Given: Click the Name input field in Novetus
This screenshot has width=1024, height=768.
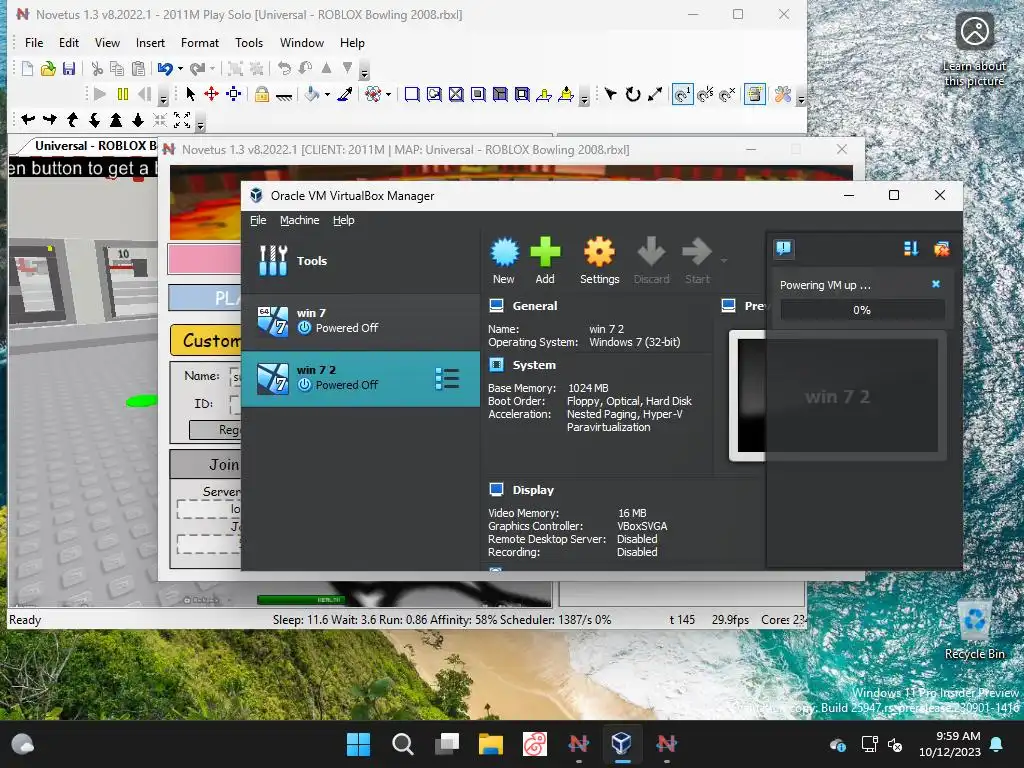Looking at the screenshot, I should 236,376.
